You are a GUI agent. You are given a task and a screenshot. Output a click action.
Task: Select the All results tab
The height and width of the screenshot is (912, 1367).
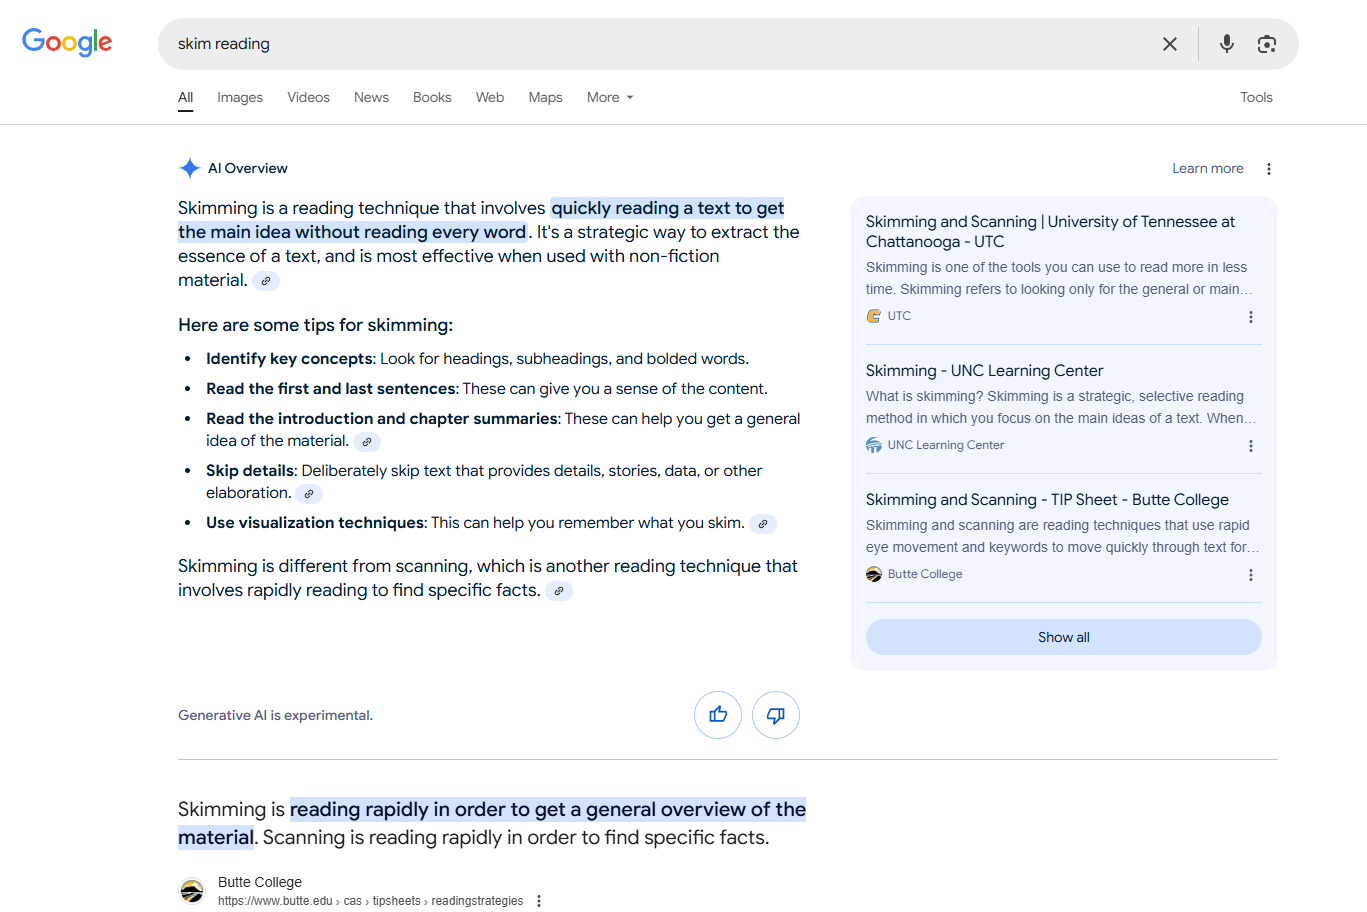coord(186,97)
